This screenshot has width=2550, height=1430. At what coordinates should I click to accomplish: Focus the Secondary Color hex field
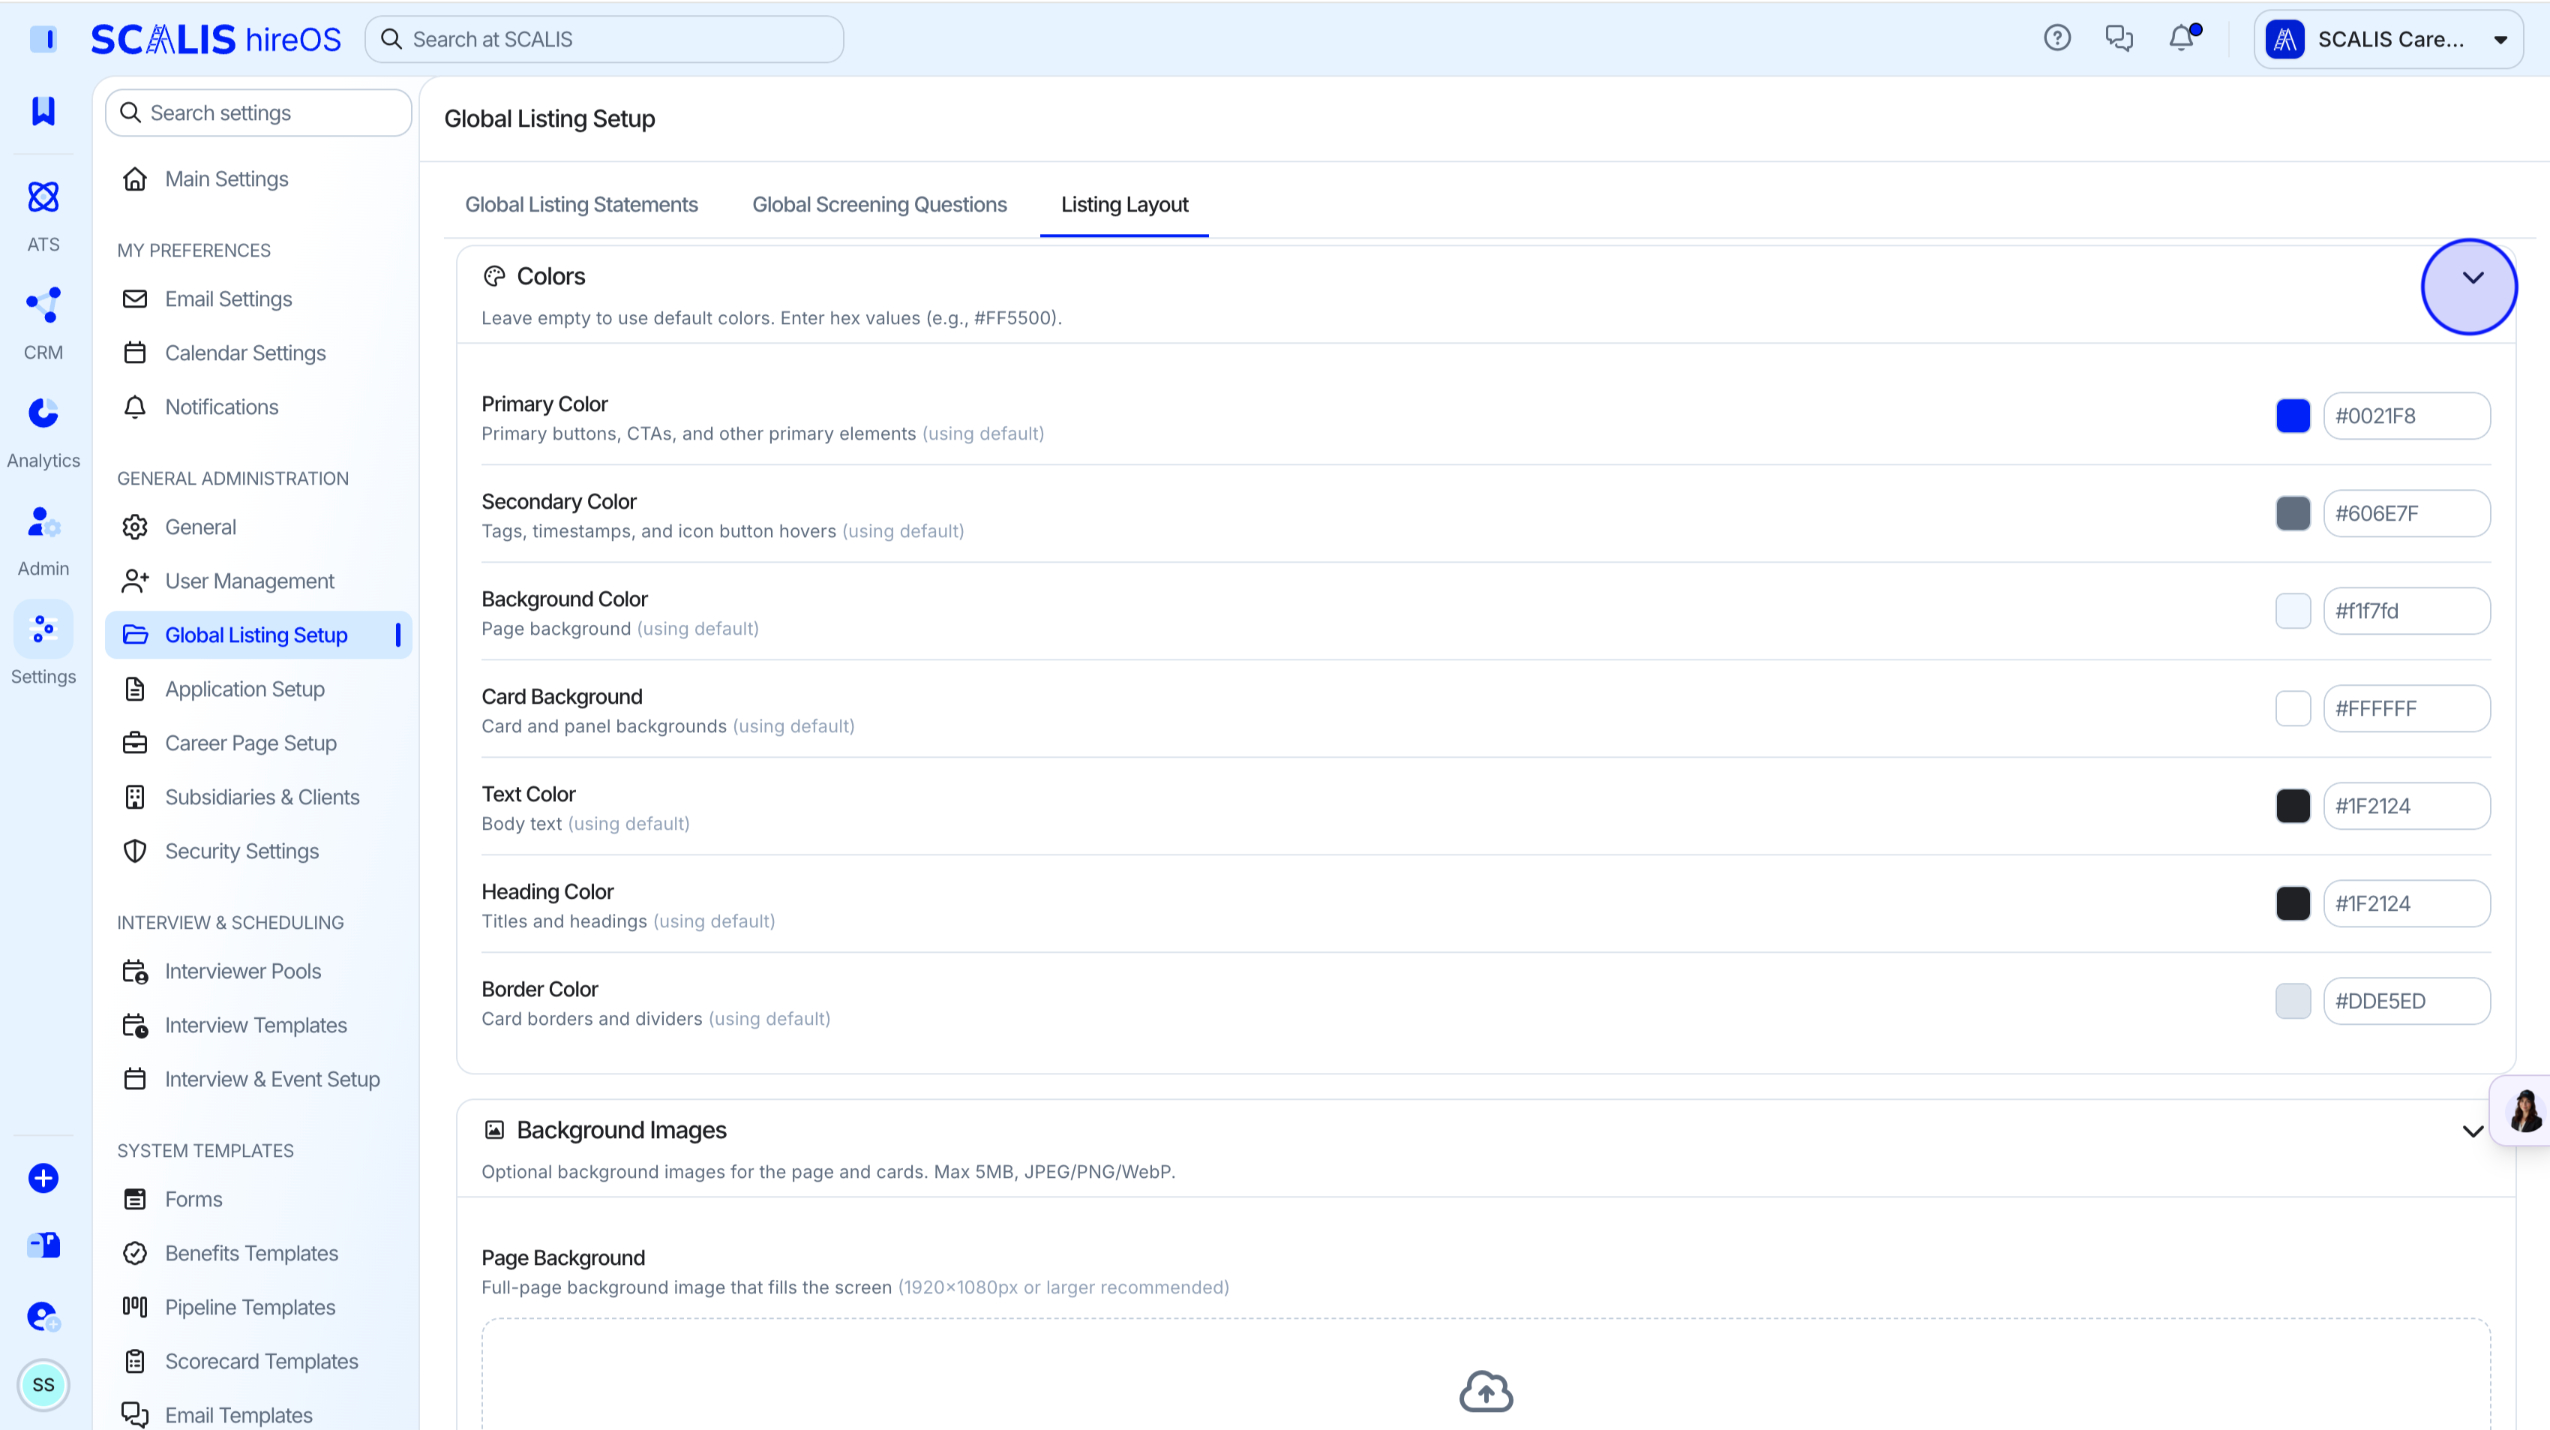(x=2406, y=513)
